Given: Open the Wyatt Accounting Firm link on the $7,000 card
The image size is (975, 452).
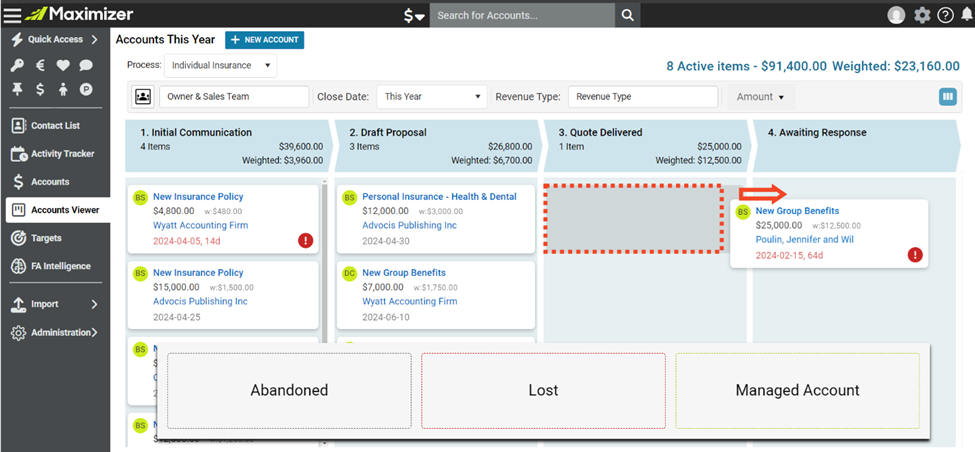Looking at the screenshot, I should pos(409,301).
